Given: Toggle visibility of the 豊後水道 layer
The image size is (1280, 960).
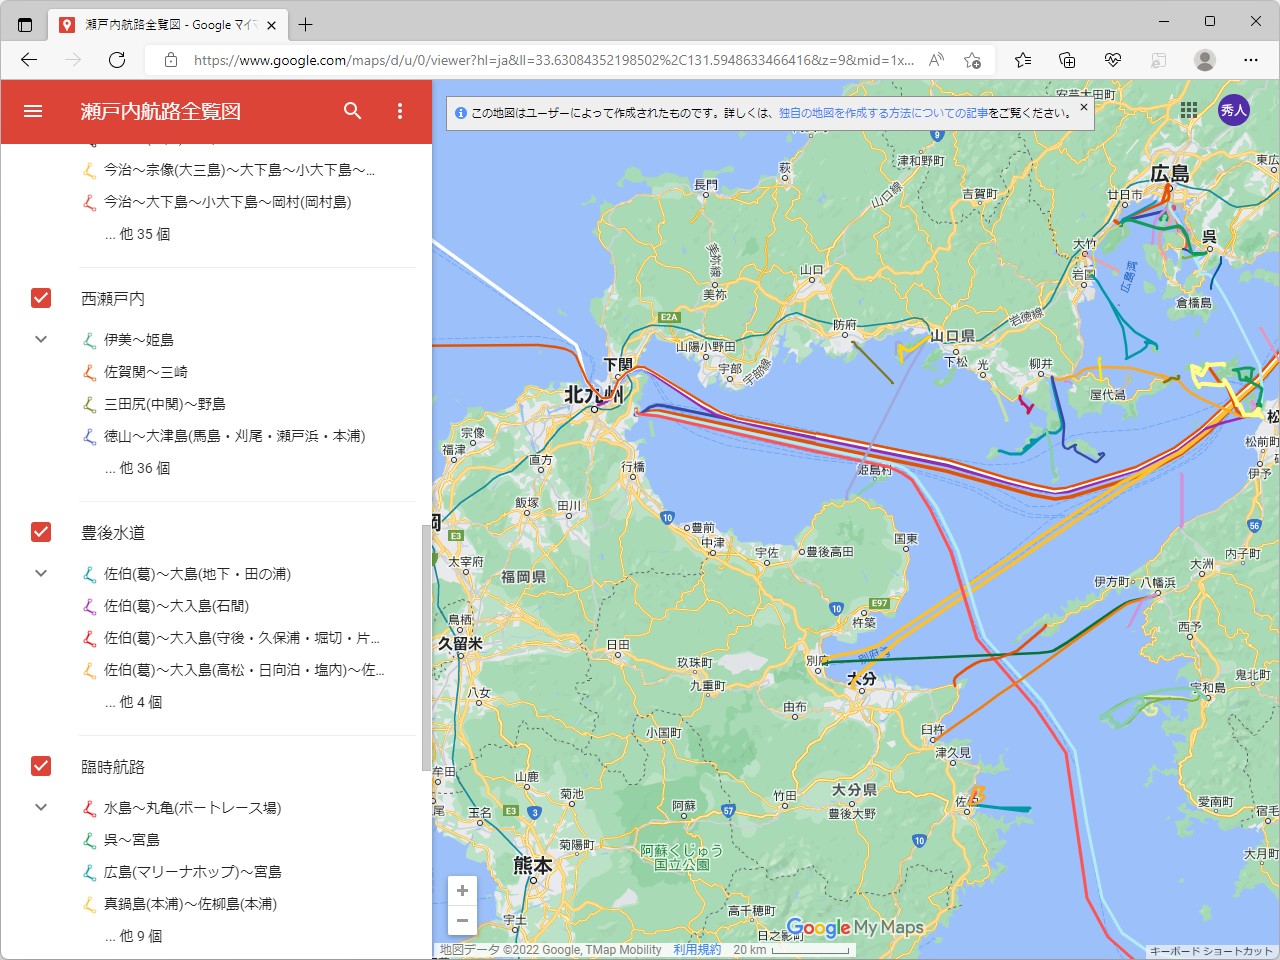Looking at the screenshot, I should (40, 532).
